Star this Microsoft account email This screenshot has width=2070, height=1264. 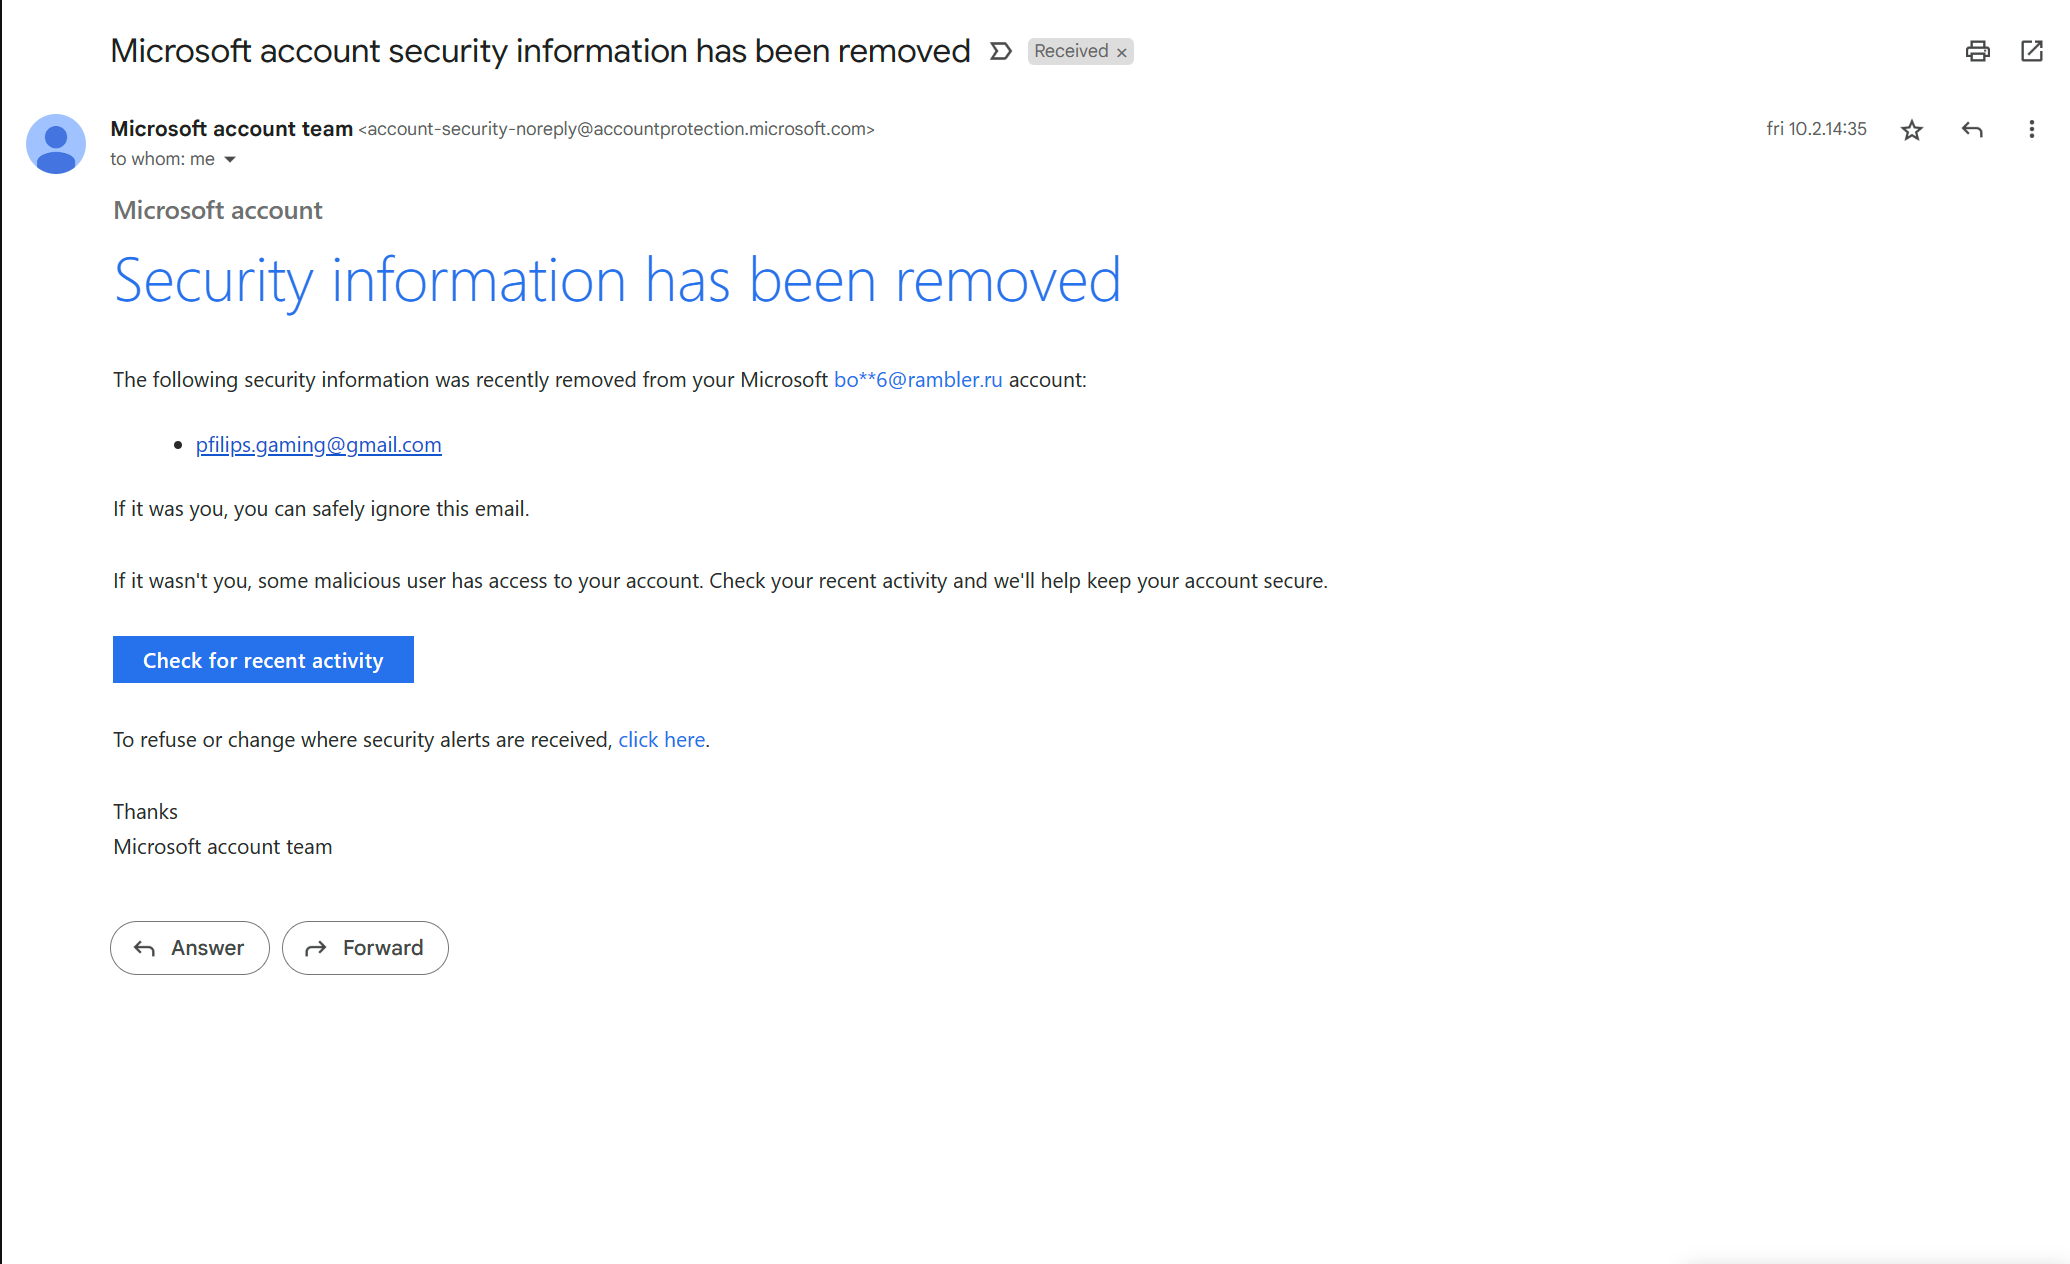(1911, 130)
